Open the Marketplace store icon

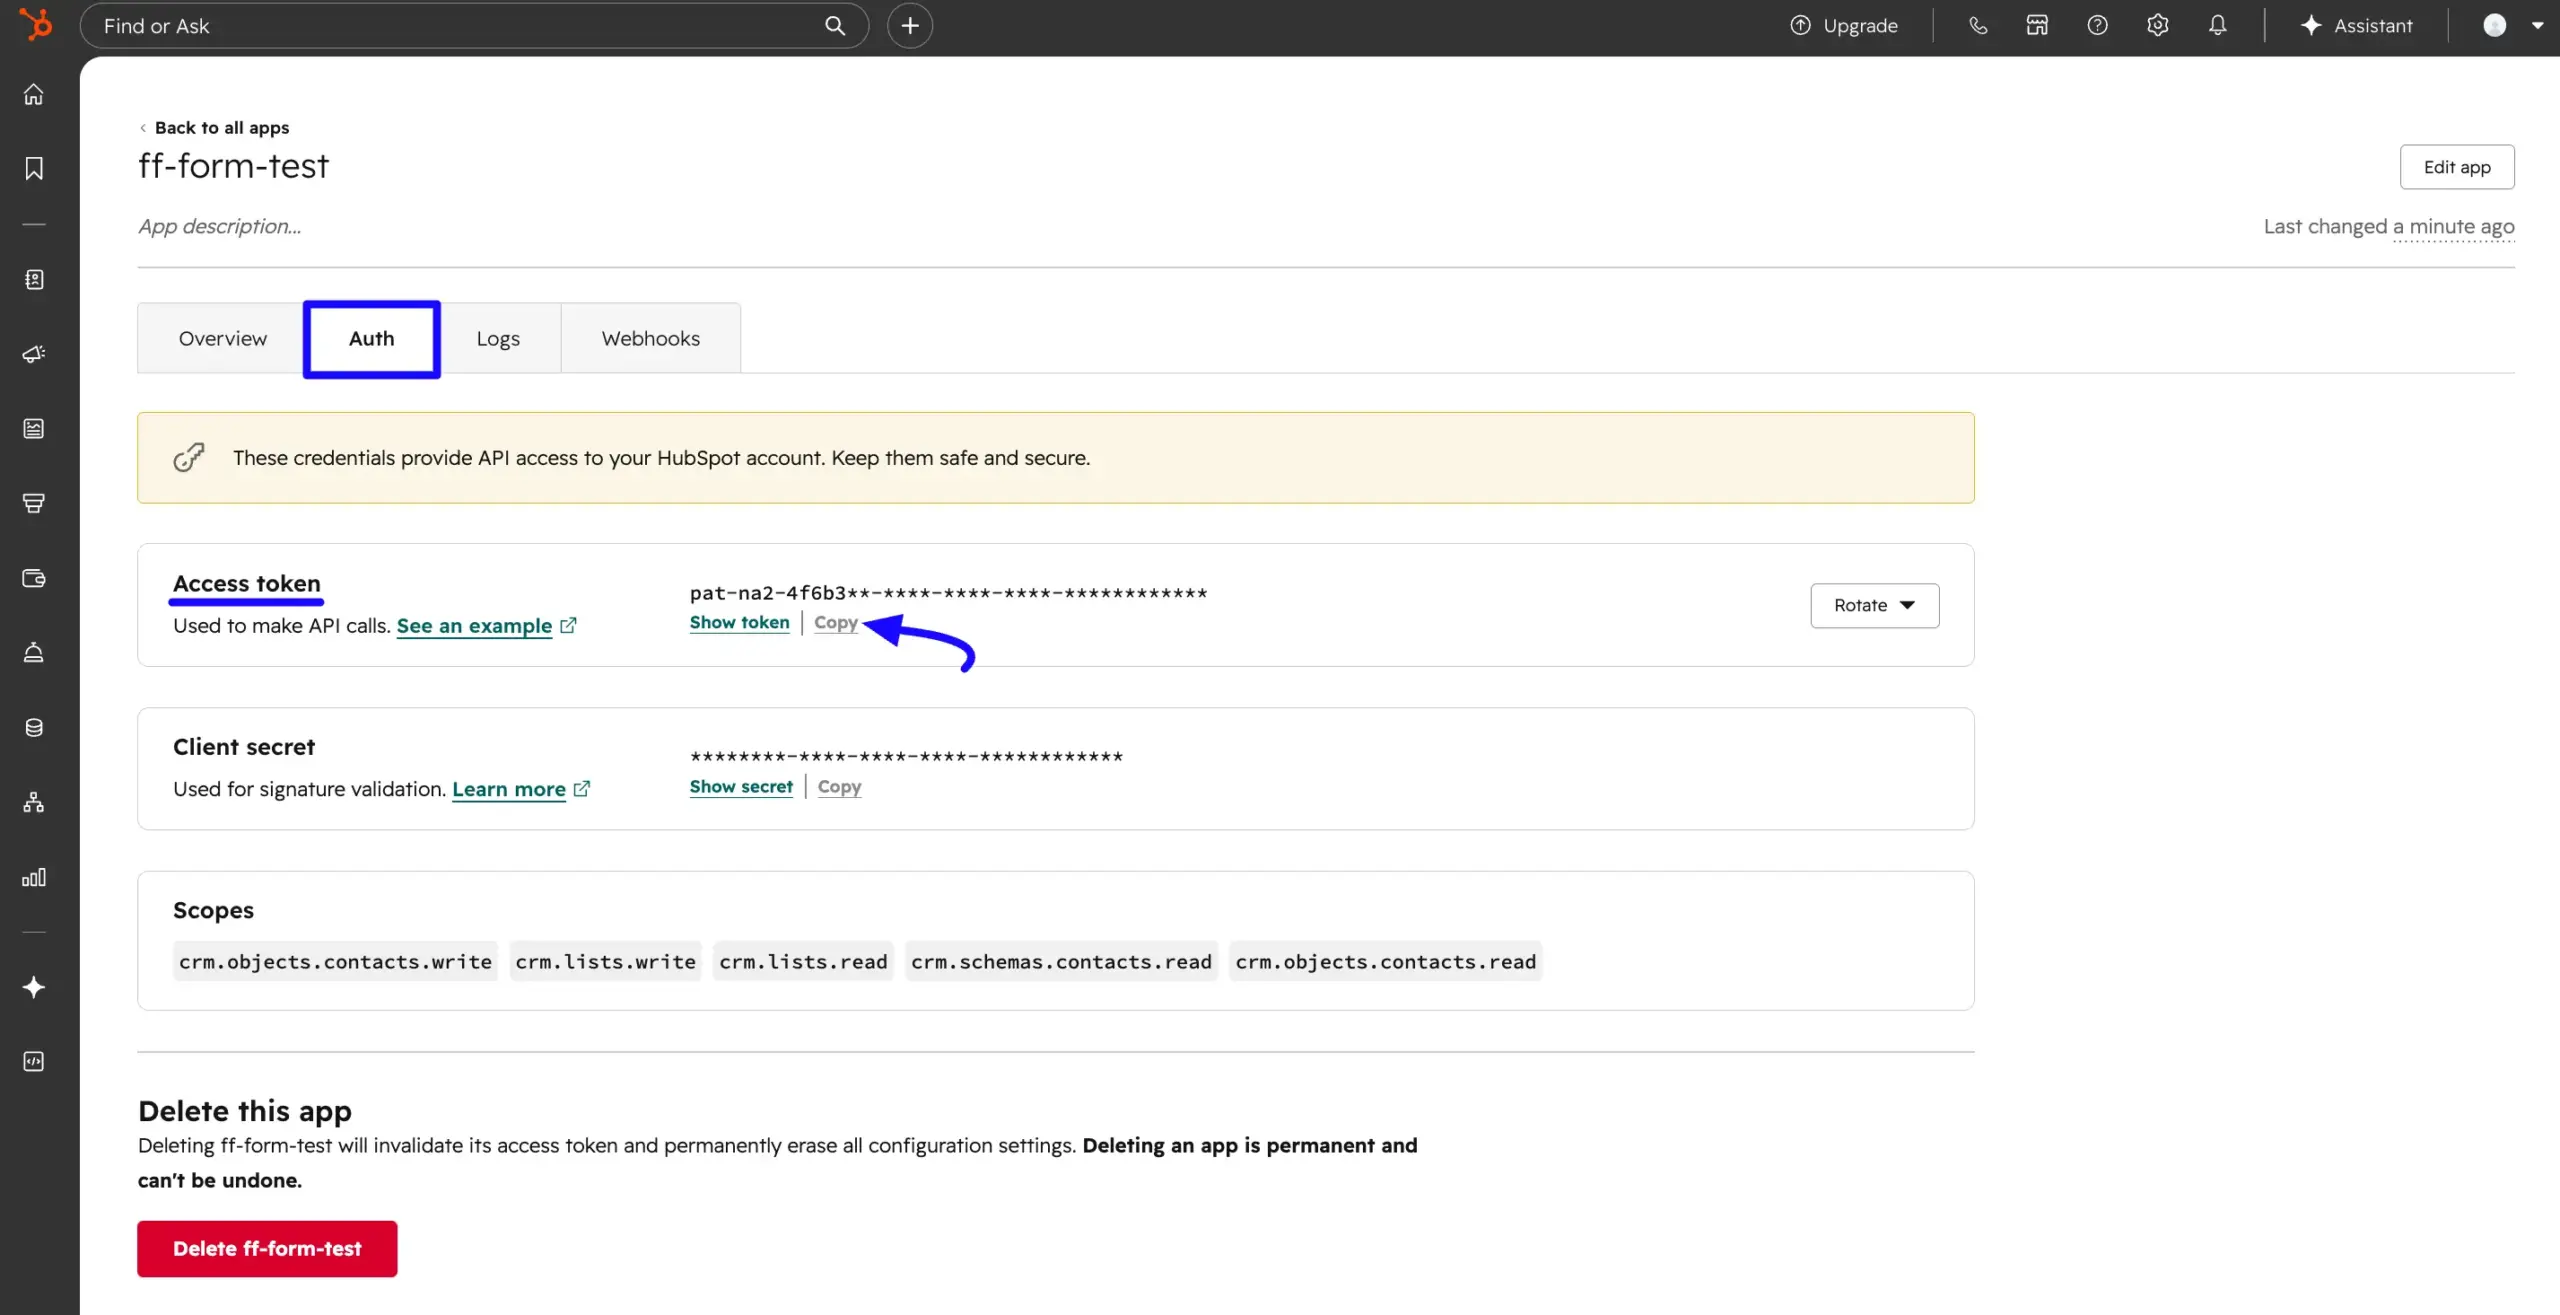[2037, 26]
